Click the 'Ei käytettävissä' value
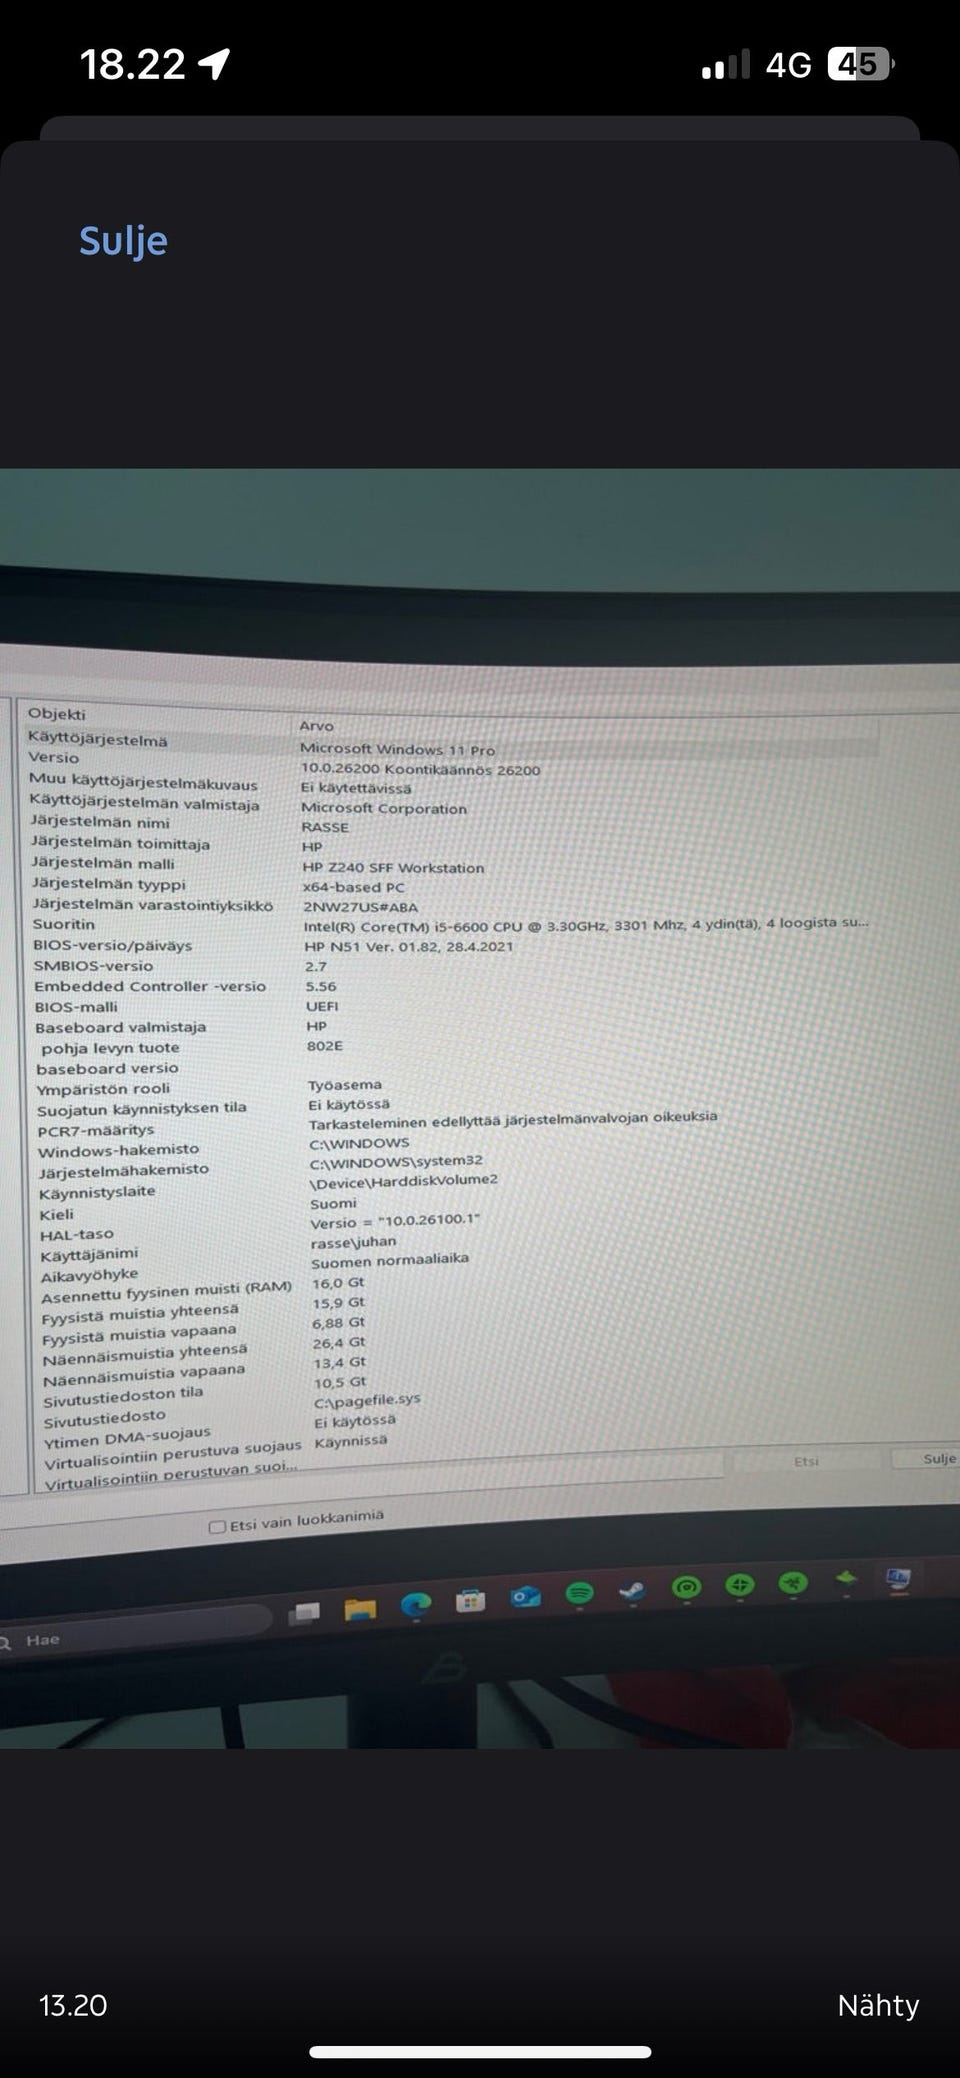The height and width of the screenshot is (2078, 960). [x=355, y=788]
